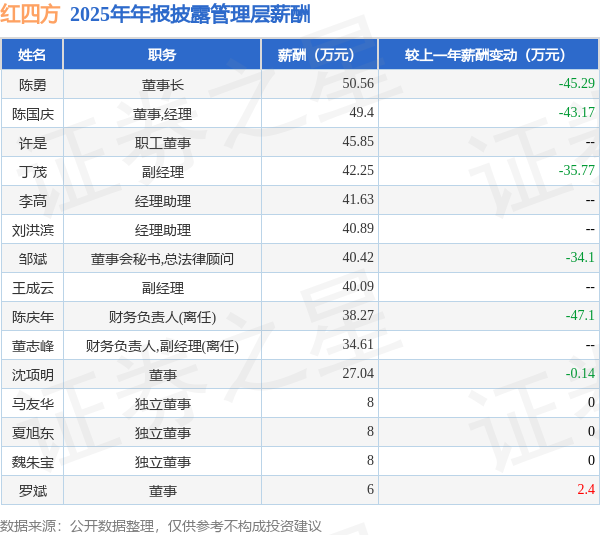Image resolution: width=600 pixels, height=535 pixels.
Task: Select the 董志峰 name cell
Action: [33, 346]
